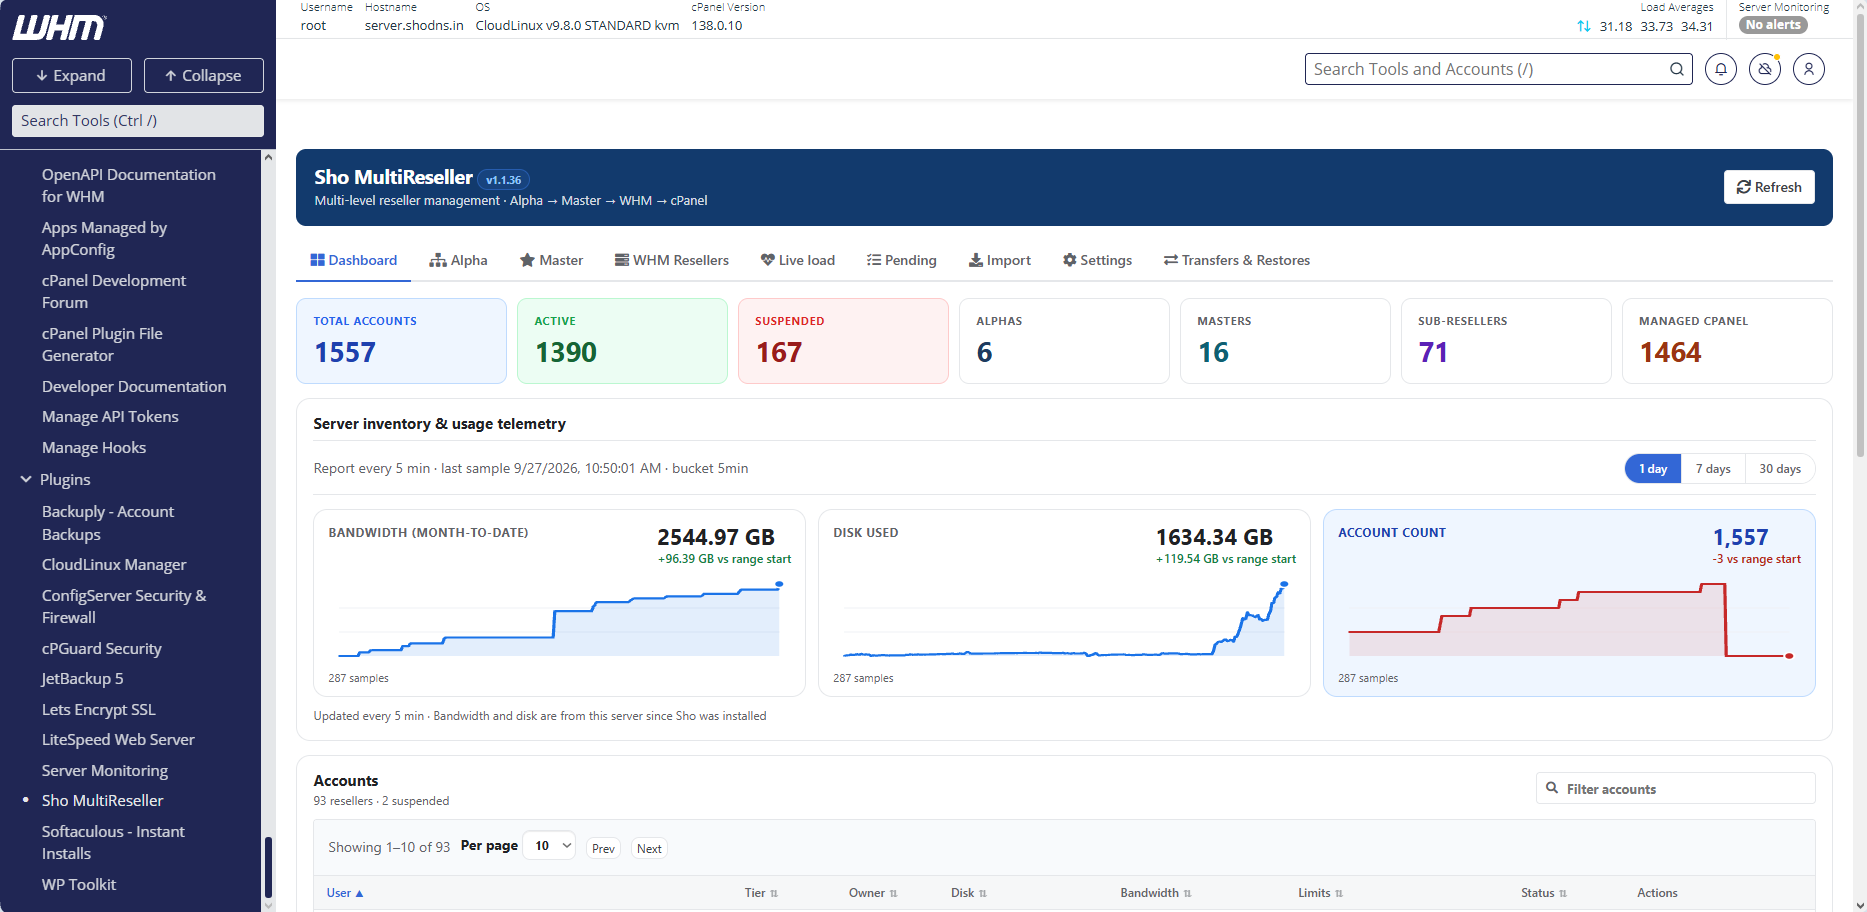1867x912 pixels.
Task: Open Developer Documentation link
Action: 134,386
